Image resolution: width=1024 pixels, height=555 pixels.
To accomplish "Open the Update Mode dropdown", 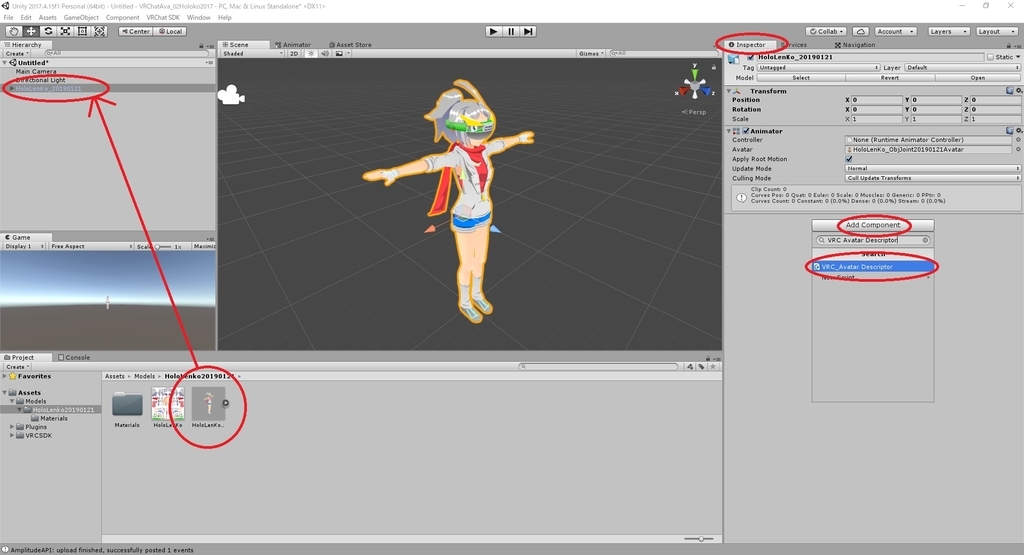I will tap(933, 168).
